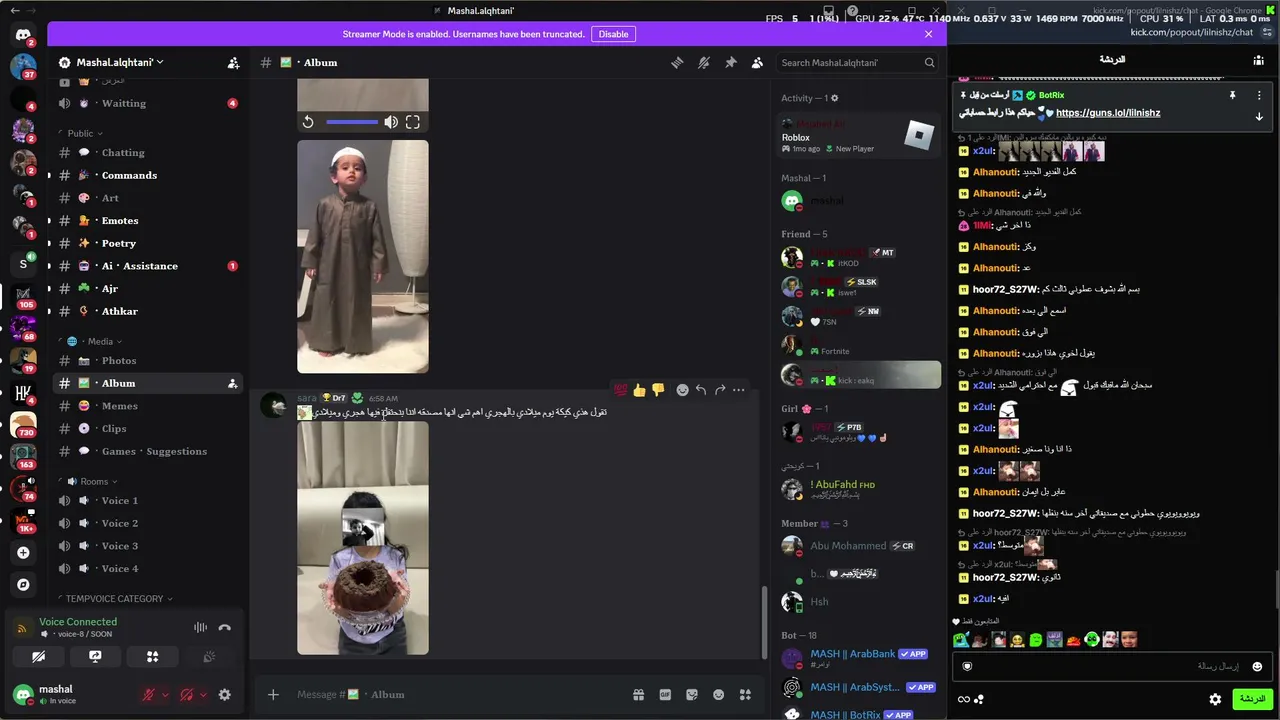Adjust the album video progress slider
Image resolution: width=1280 pixels, height=720 pixels.
point(352,122)
